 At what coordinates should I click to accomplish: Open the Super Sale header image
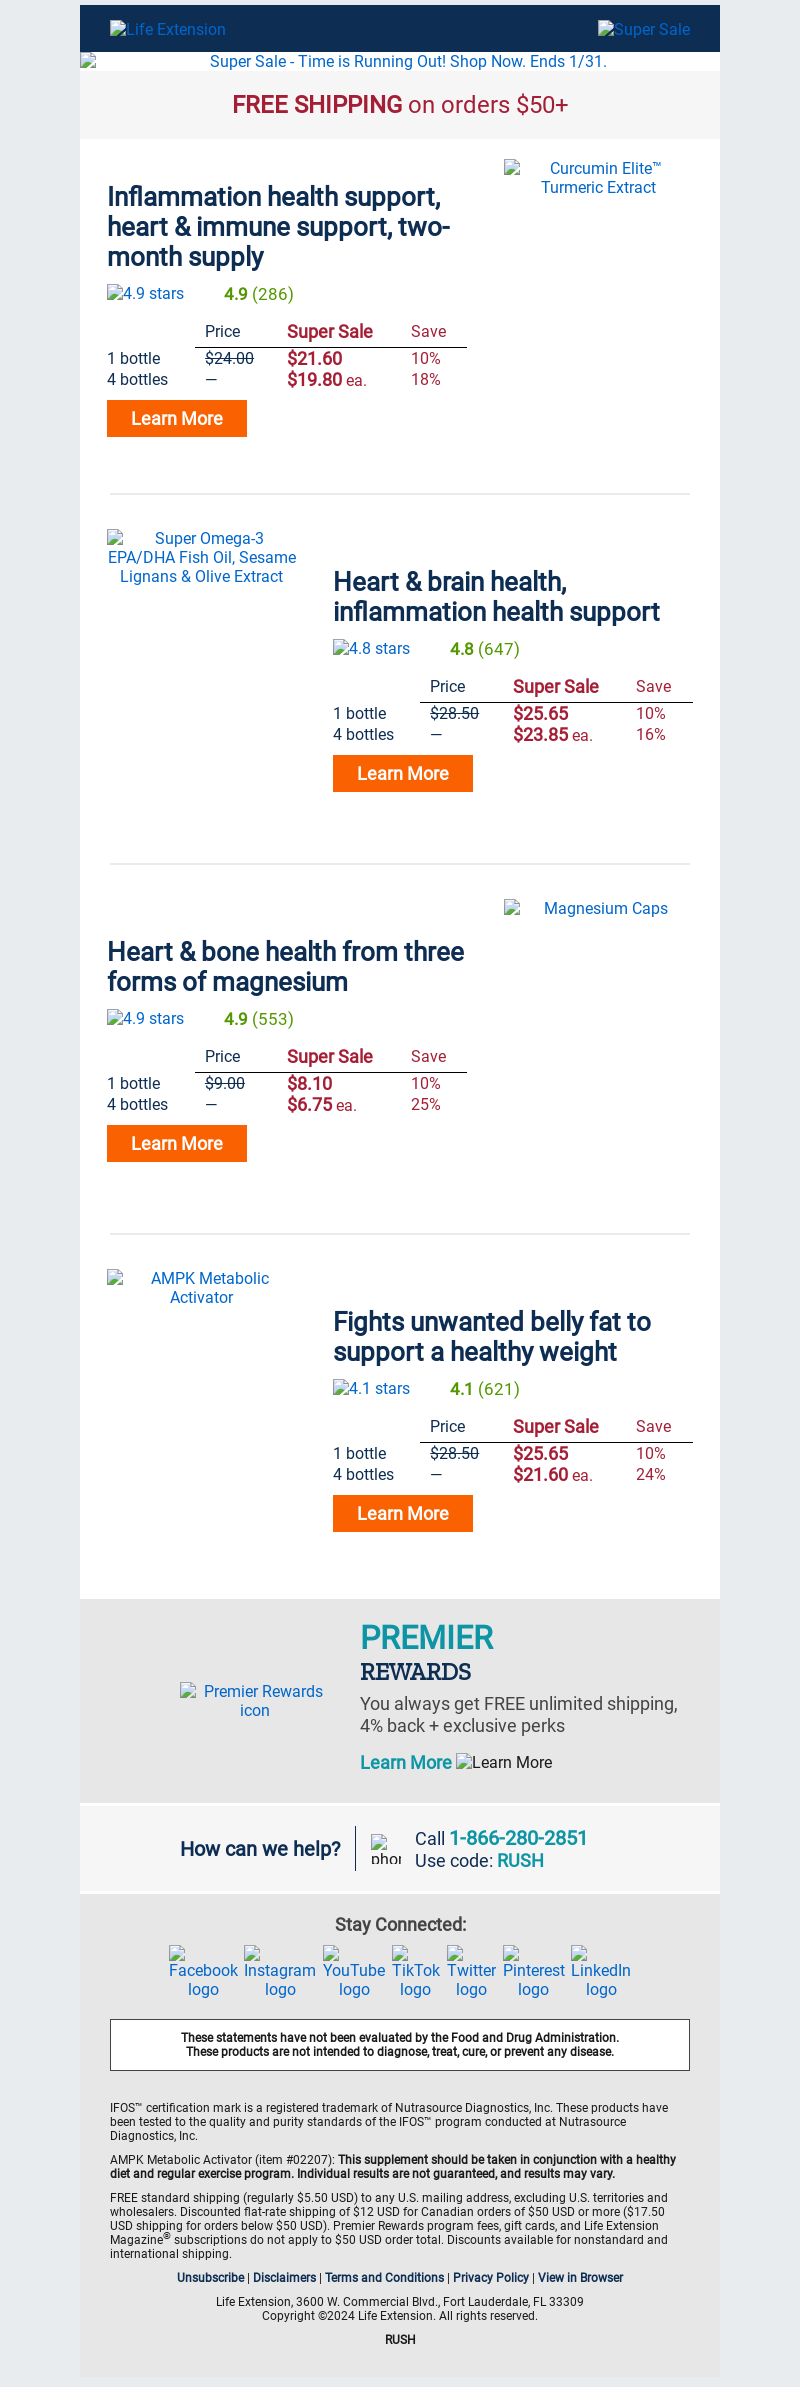(x=644, y=29)
